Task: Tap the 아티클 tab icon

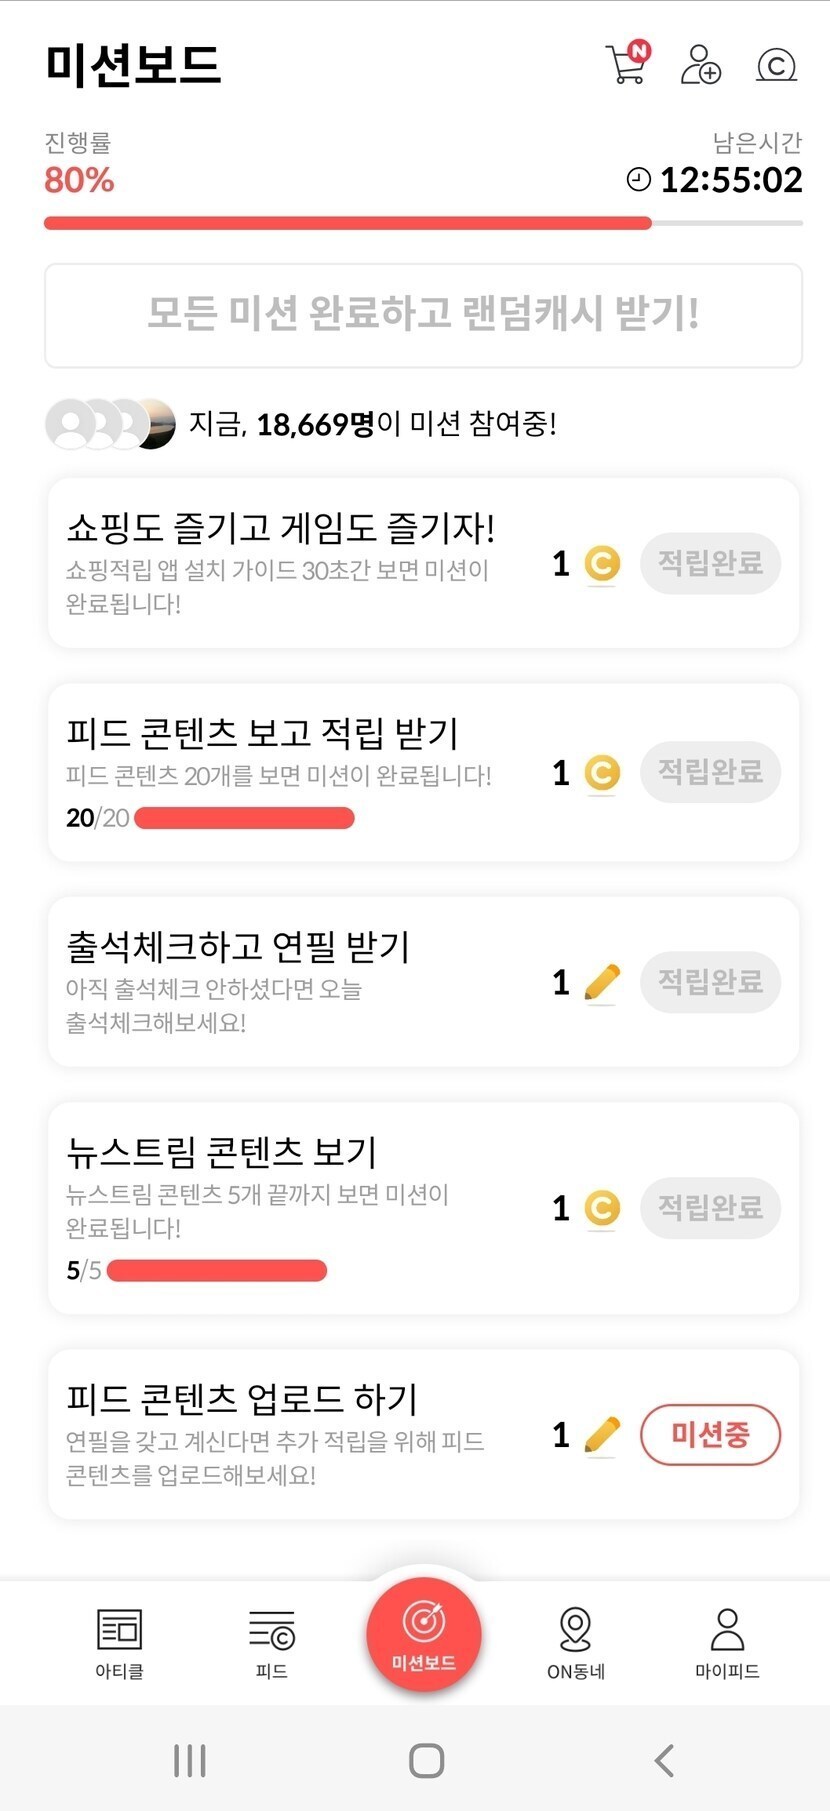Action: pos(119,1642)
